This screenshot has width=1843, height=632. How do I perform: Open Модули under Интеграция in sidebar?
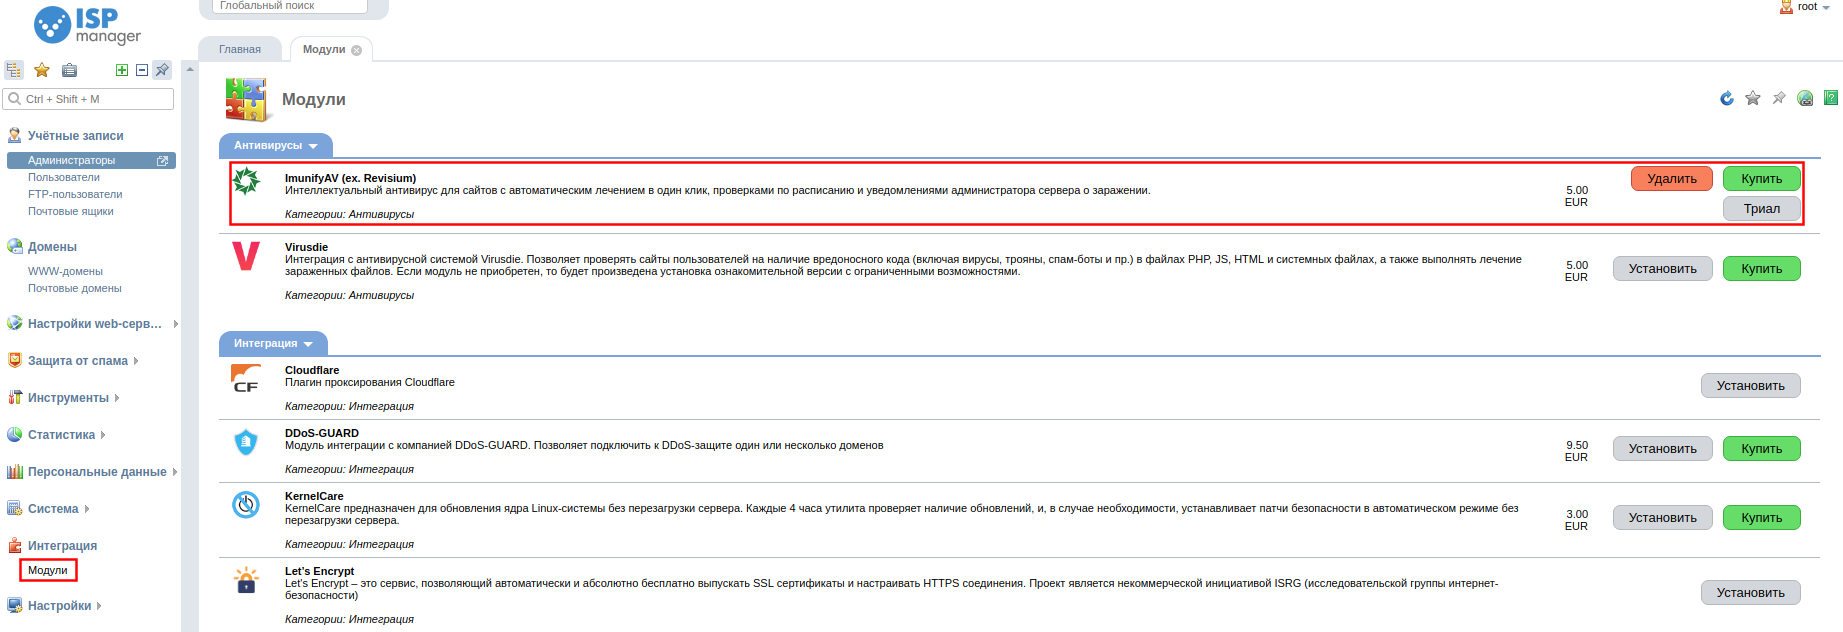[48, 570]
